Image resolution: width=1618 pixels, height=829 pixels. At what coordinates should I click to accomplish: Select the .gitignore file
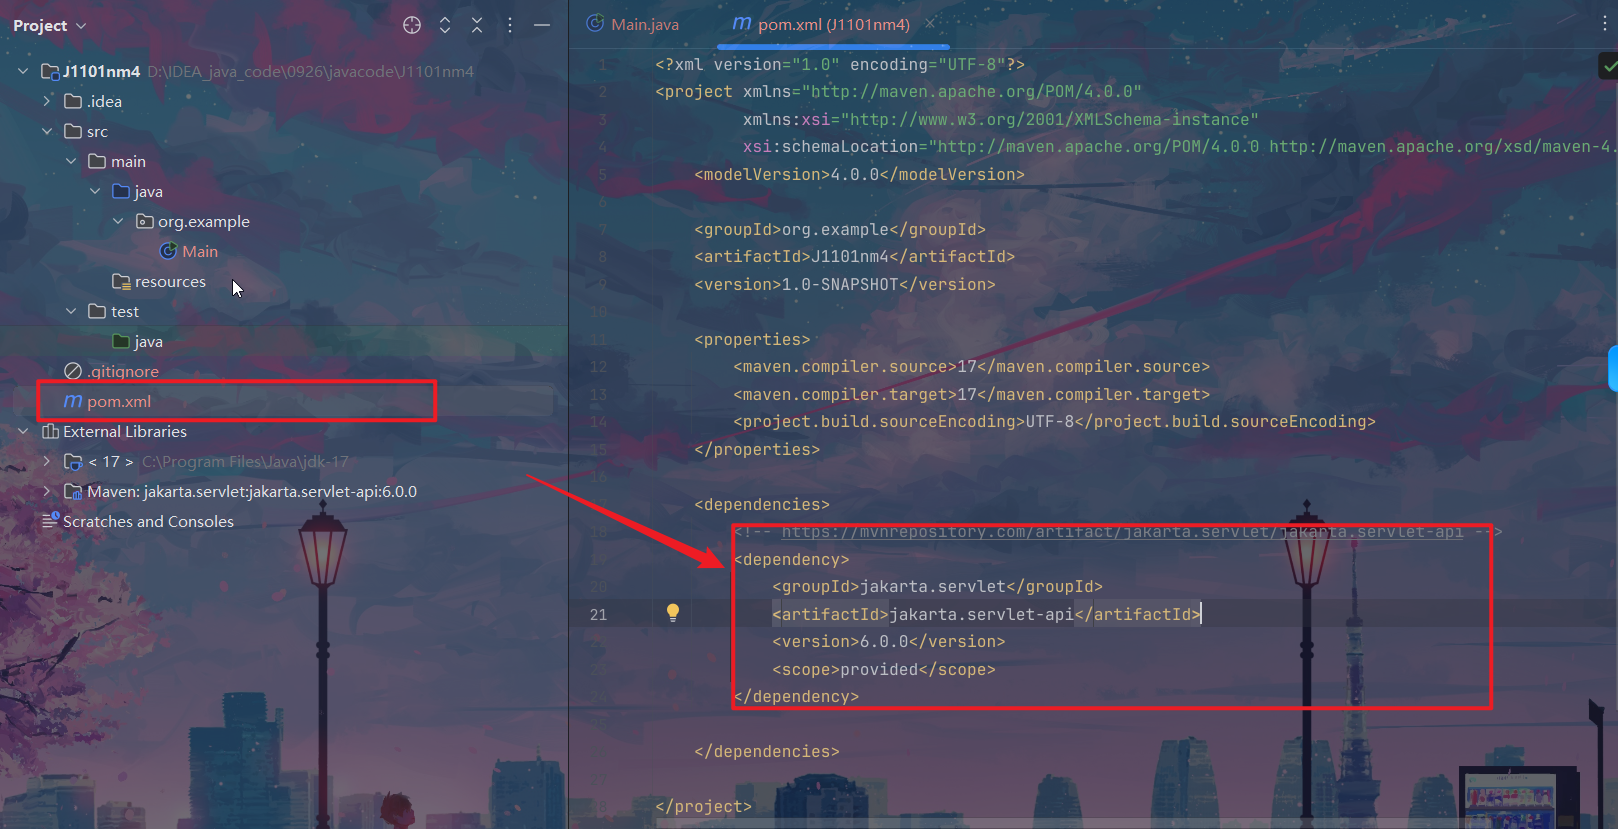point(123,371)
